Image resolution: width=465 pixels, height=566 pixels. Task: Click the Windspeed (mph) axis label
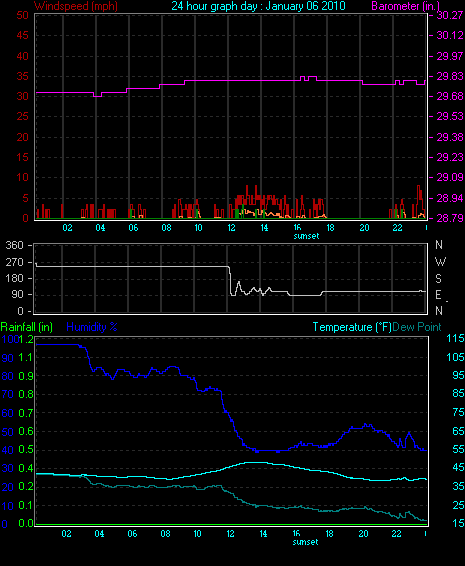click(76, 6)
